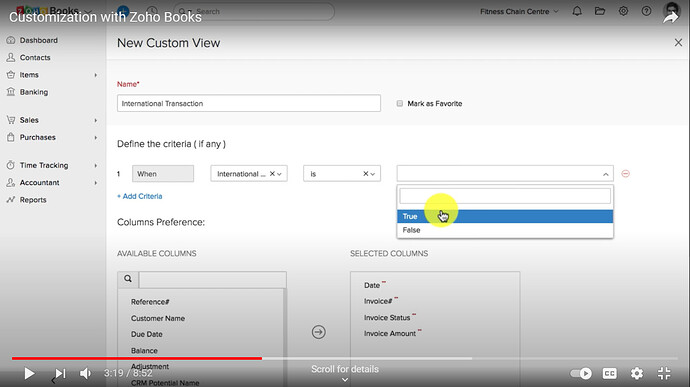Select True option in dropdown list
The image size is (690, 387).
click(505, 216)
